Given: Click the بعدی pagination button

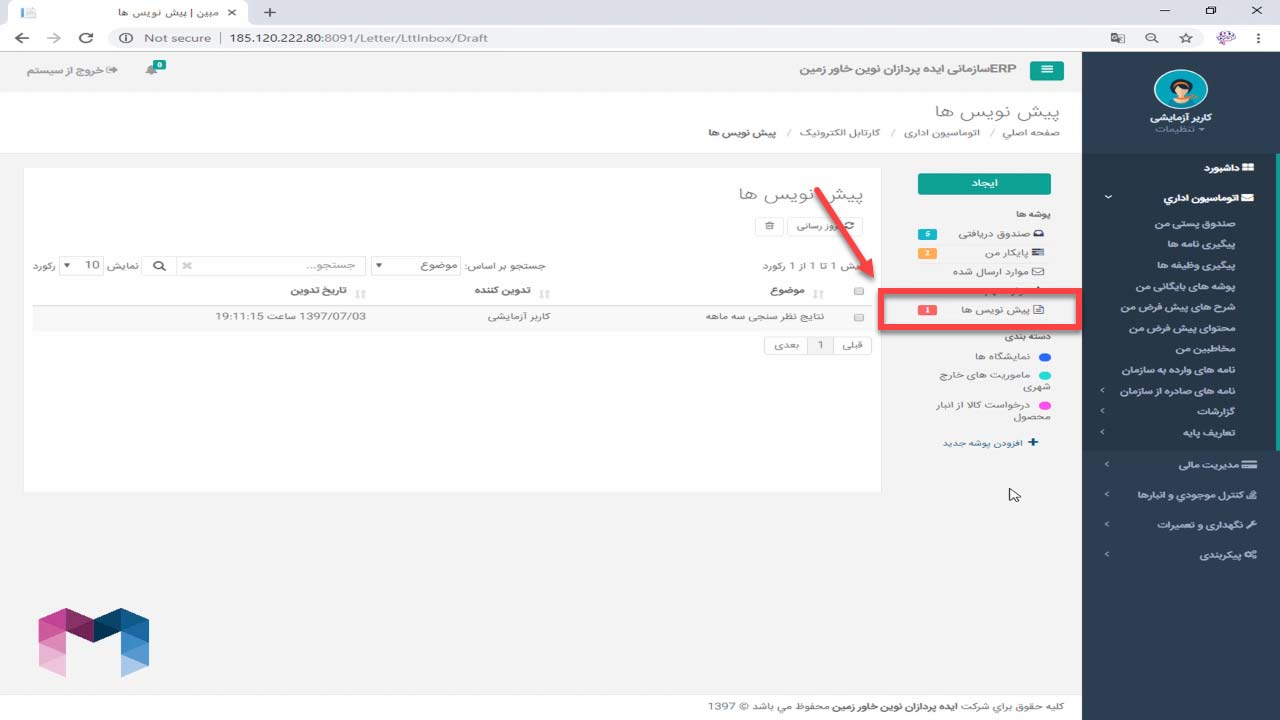Looking at the screenshot, I should (x=787, y=345).
